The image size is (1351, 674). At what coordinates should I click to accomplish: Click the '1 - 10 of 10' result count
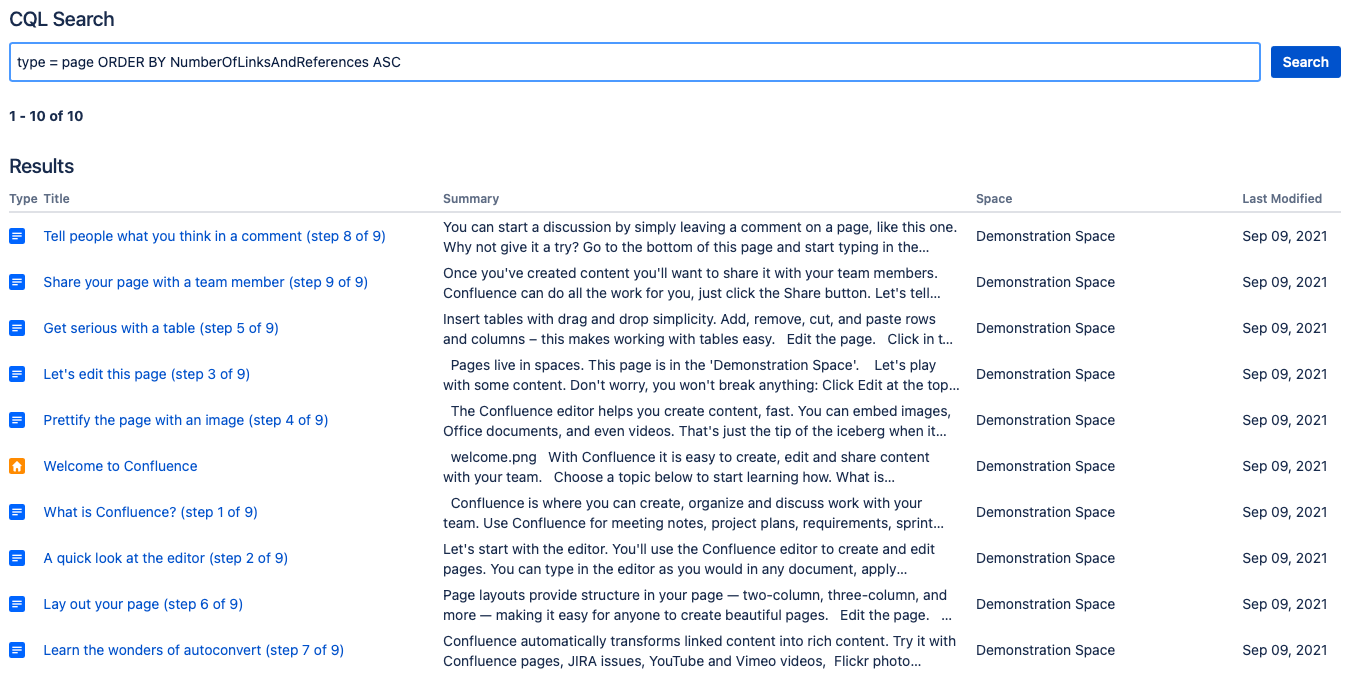(46, 116)
